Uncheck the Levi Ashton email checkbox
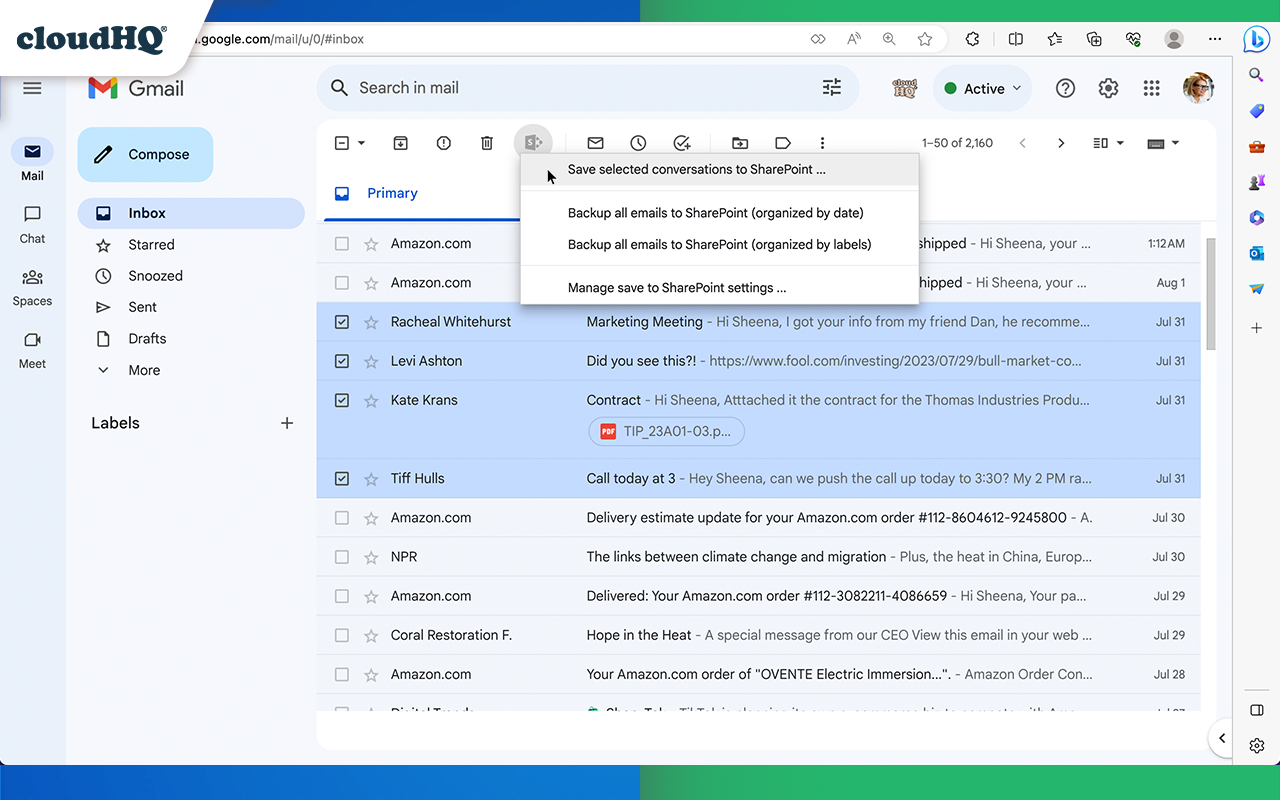1280x800 pixels. pyautogui.click(x=342, y=361)
